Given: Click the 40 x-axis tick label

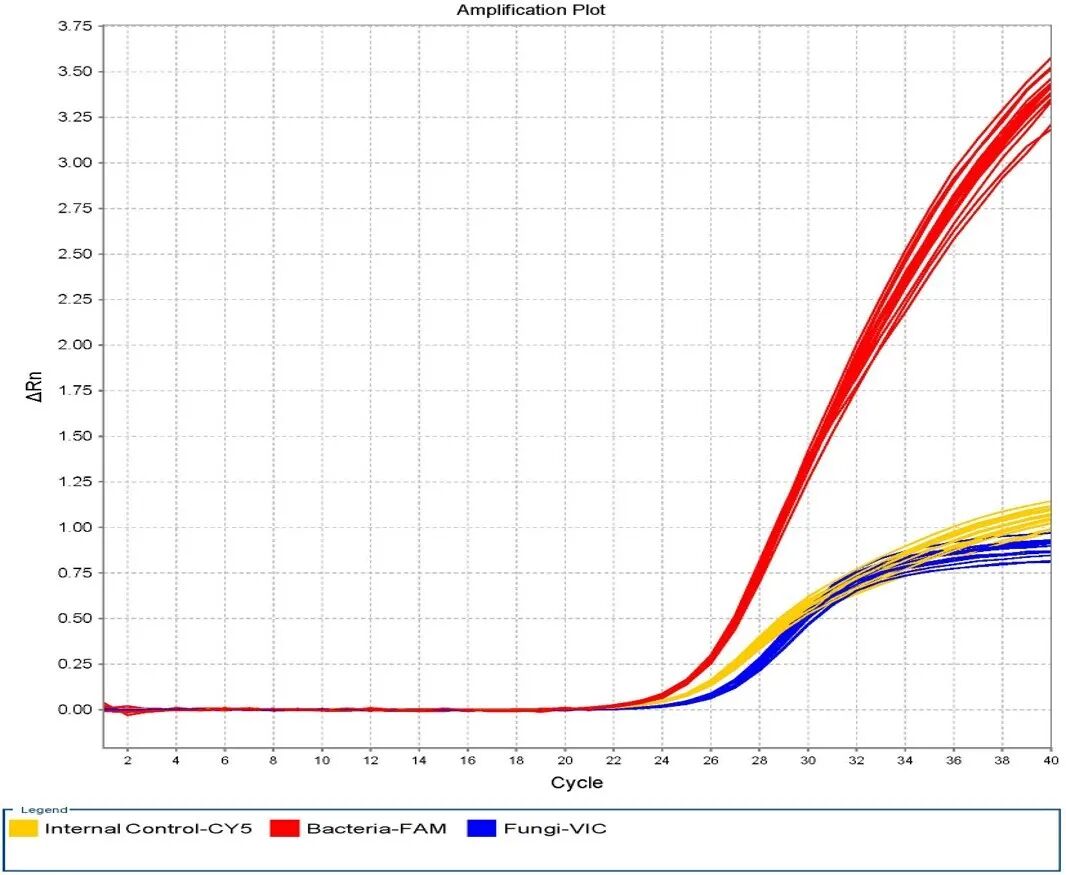Looking at the screenshot, I should (1050, 760).
